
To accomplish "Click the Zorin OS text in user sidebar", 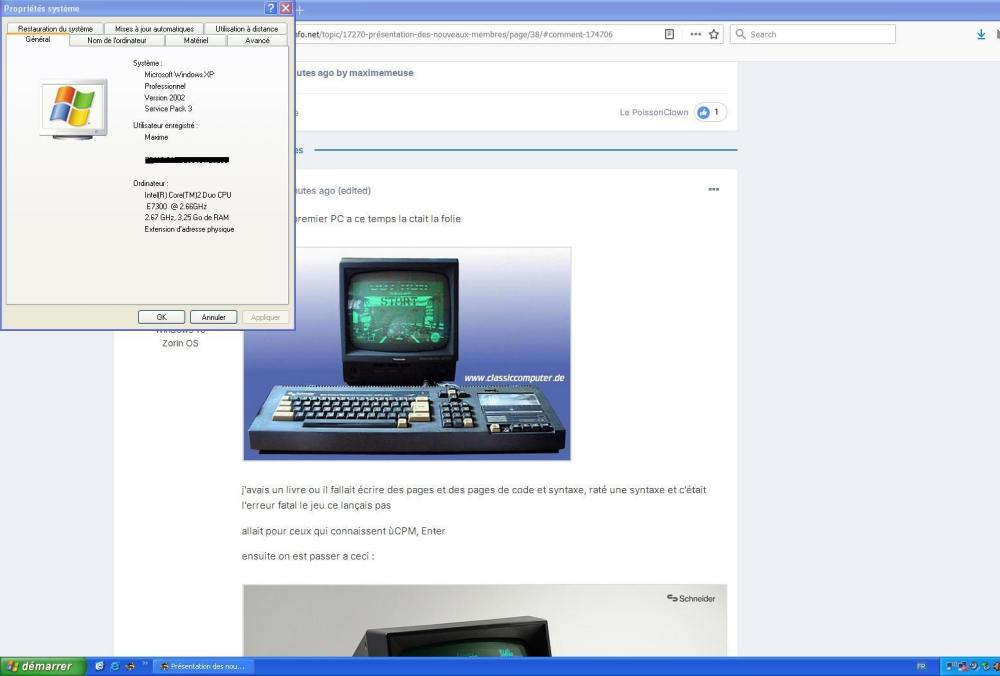I will tap(180, 343).
